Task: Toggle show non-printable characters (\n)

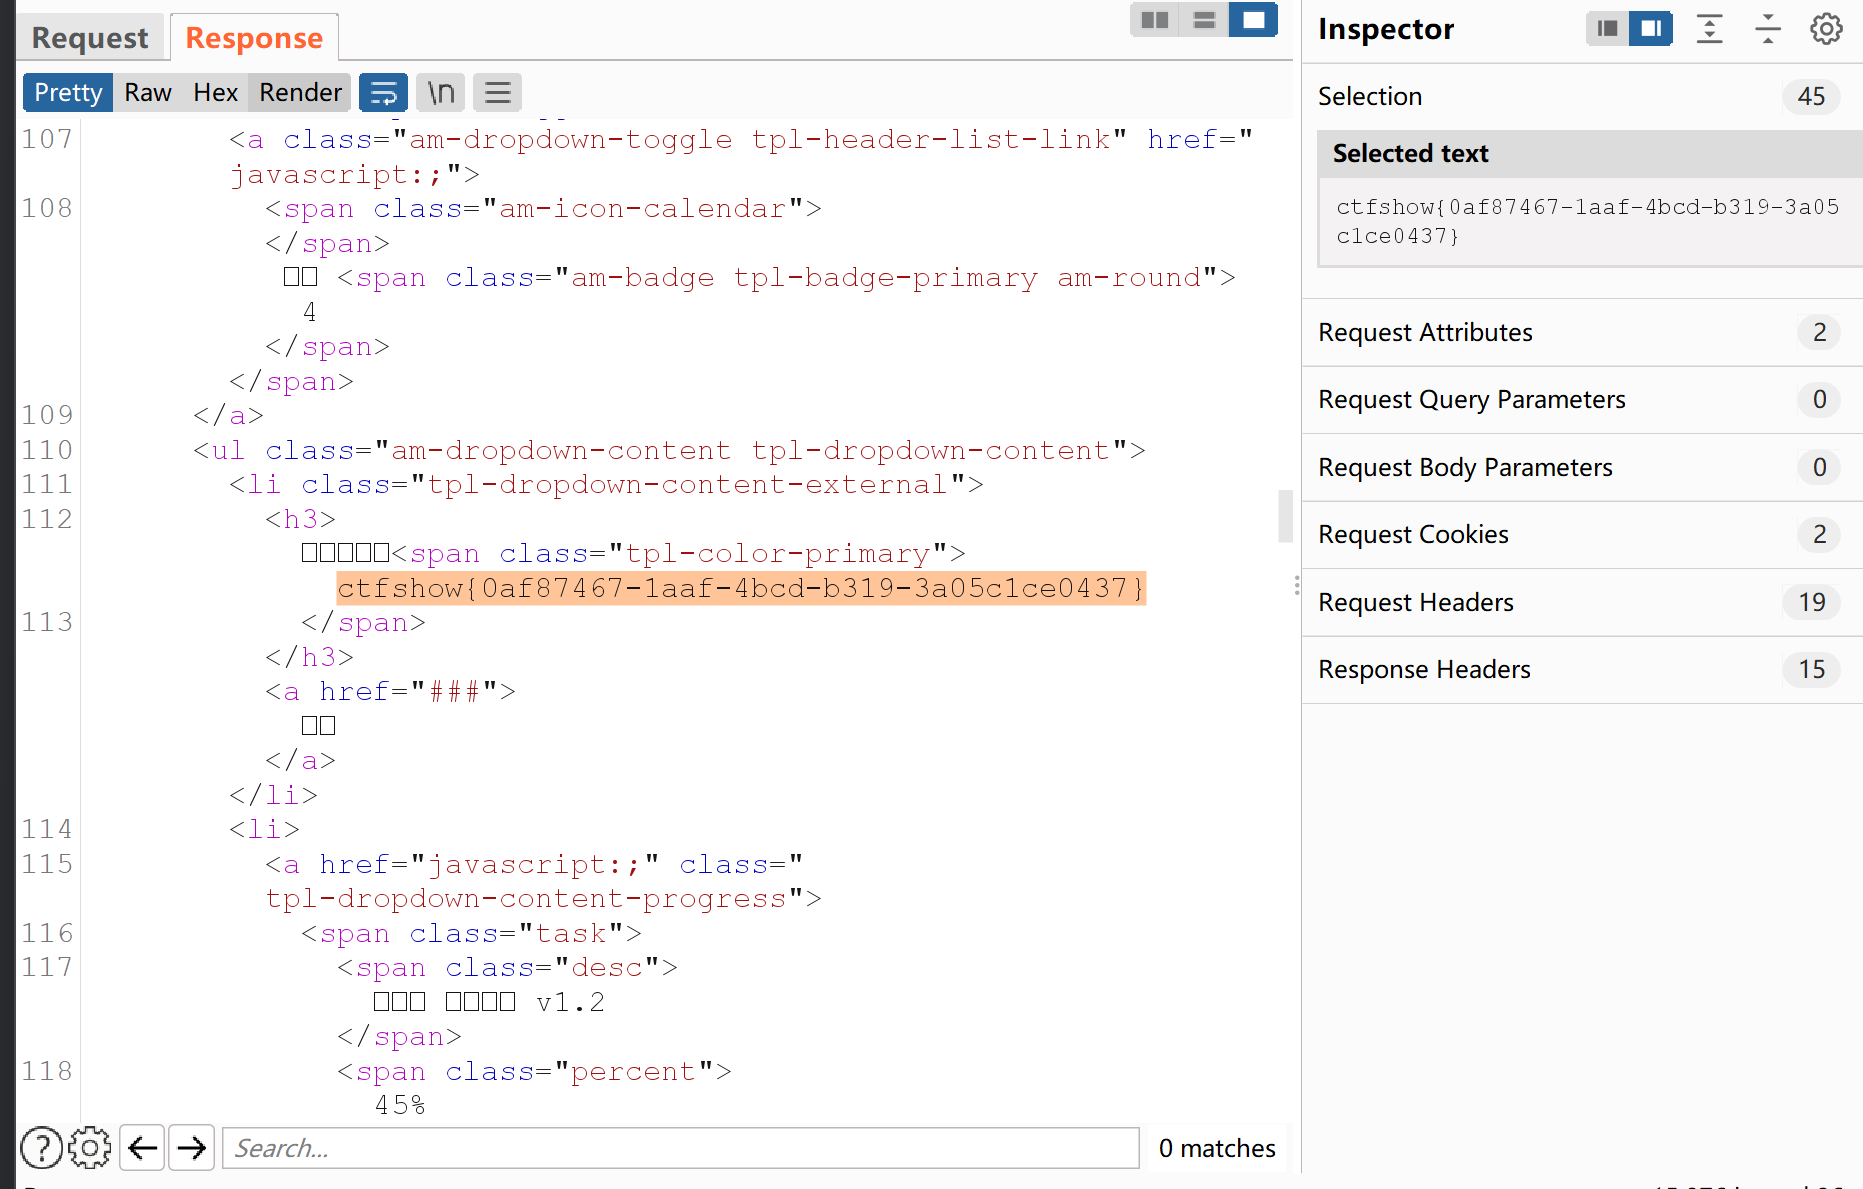Action: pyautogui.click(x=441, y=93)
